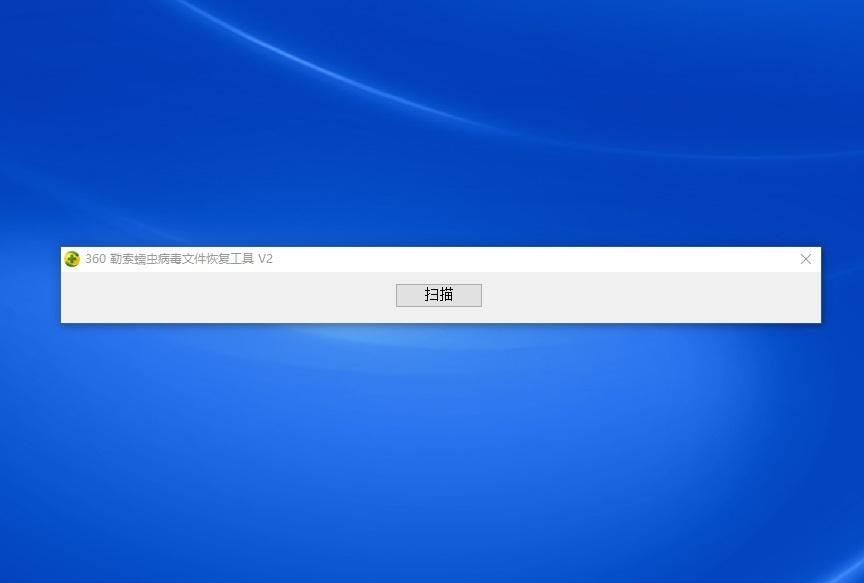Click empty title bar area before close button
Image resolution: width=864 pixels, height=583 pixels.
point(600,259)
